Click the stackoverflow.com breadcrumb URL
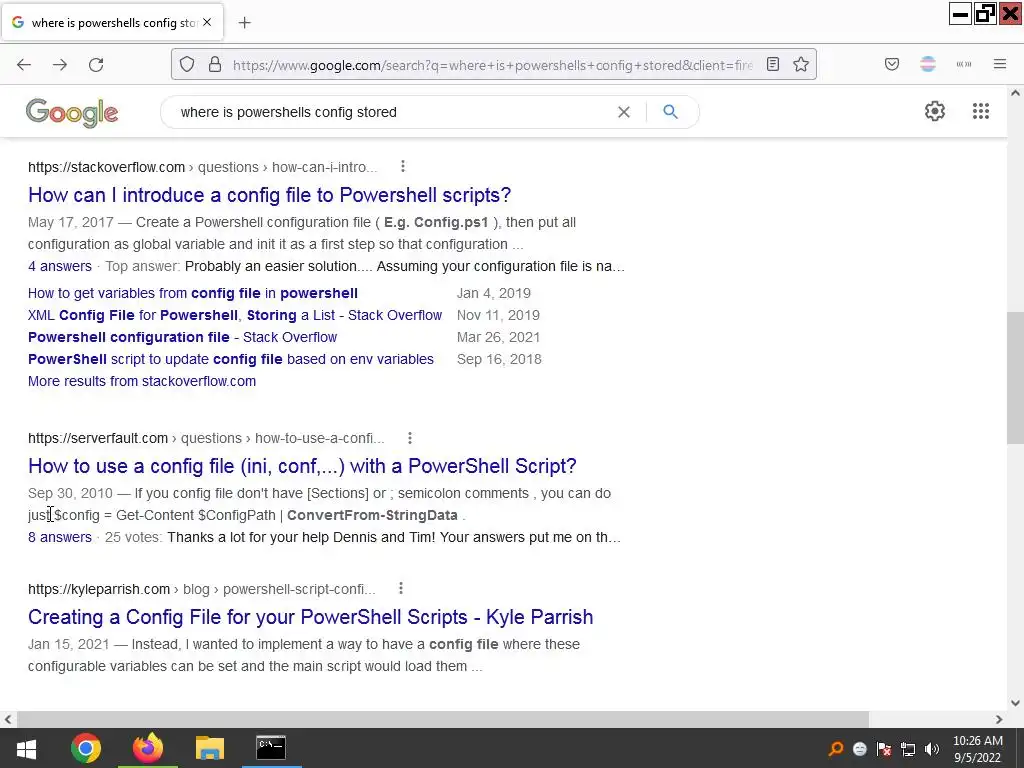 click(x=202, y=167)
